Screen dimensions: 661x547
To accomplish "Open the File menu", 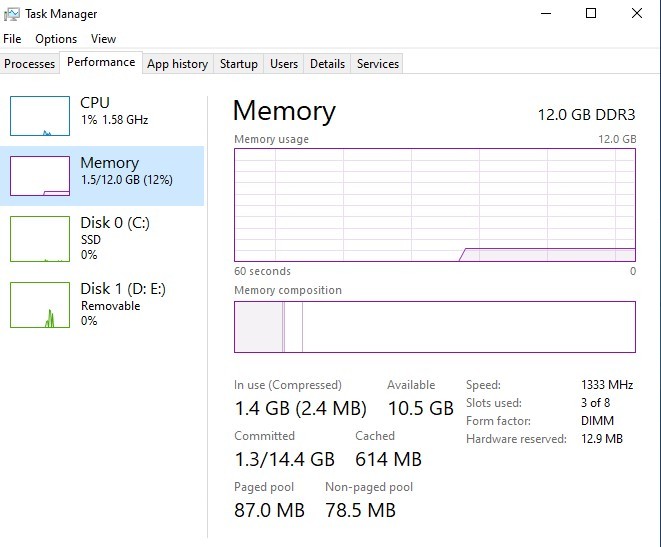I will [12, 39].
